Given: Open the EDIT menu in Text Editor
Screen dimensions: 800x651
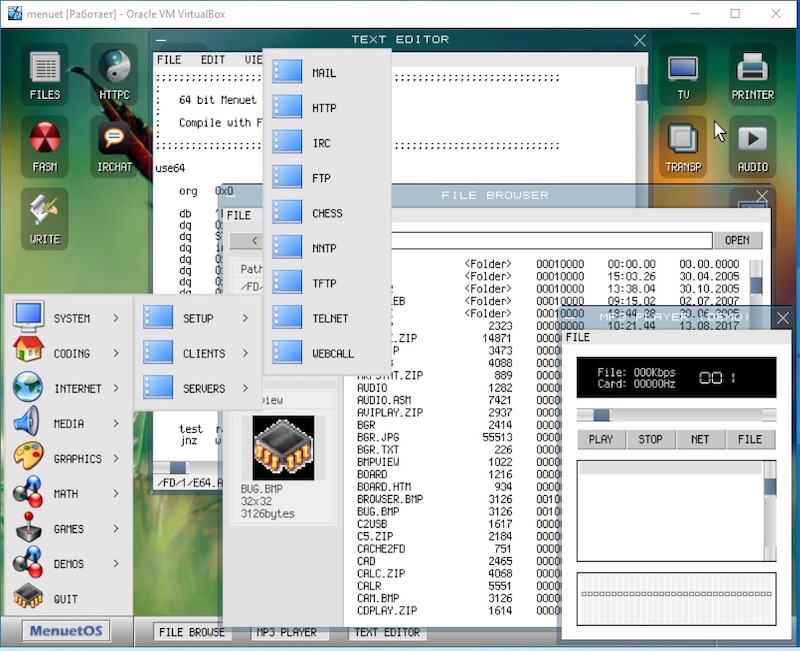Looking at the screenshot, I should [x=213, y=60].
